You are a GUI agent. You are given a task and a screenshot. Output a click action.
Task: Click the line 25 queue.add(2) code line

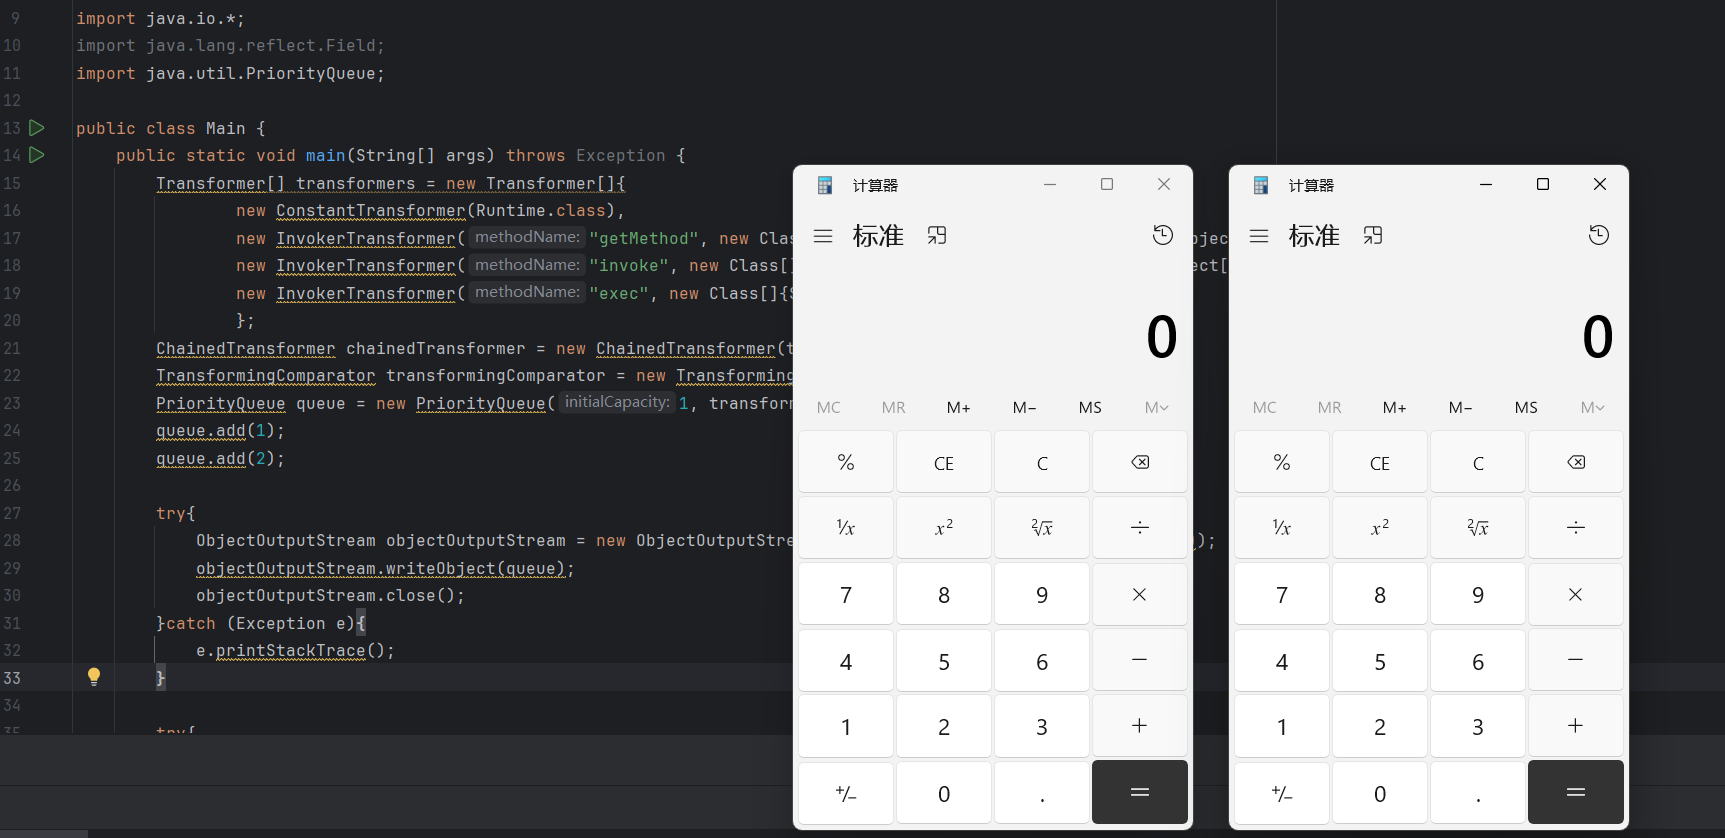220,459
